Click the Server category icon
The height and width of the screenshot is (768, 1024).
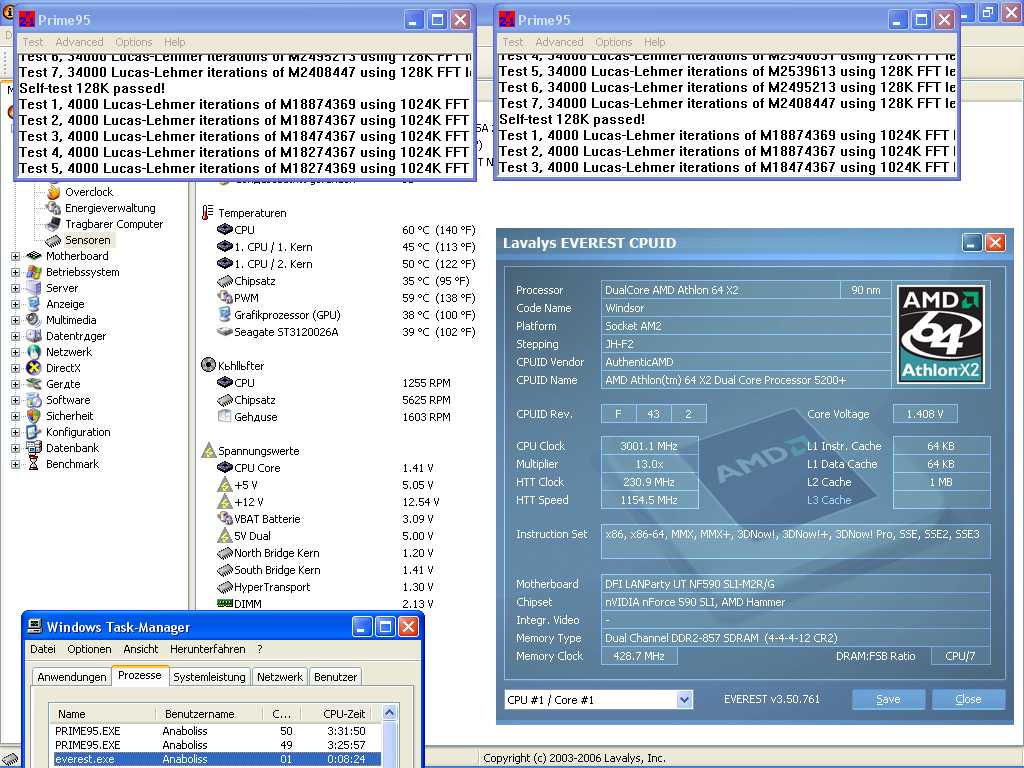34,288
